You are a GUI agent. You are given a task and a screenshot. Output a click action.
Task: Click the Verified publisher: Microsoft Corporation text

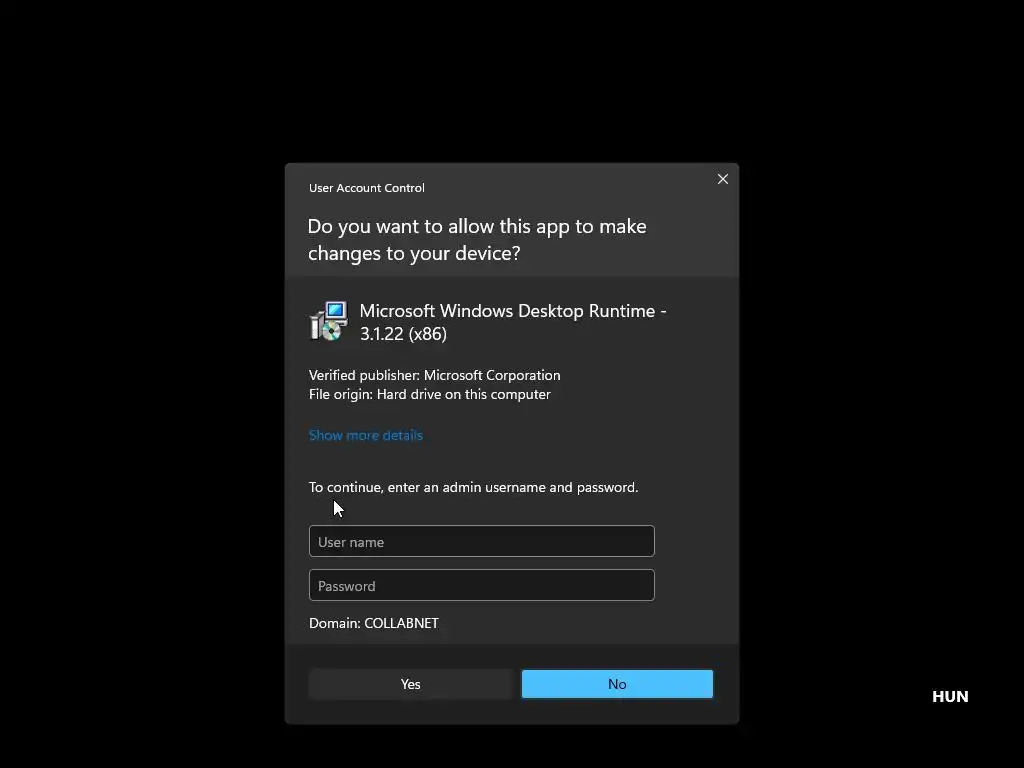(434, 376)
